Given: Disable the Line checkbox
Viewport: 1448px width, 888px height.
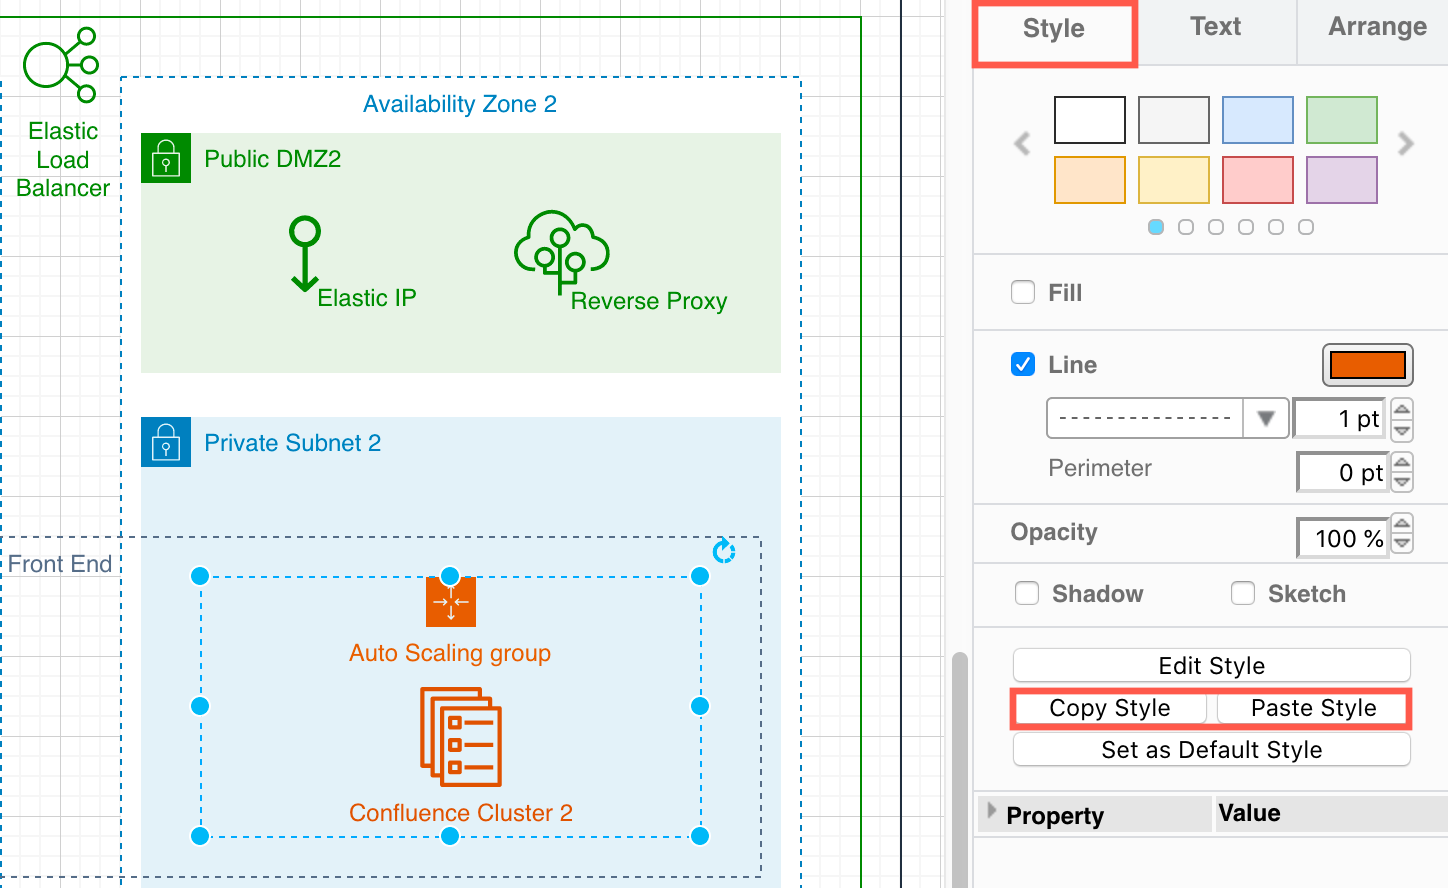Looking at the screenshot, I should pyautogui.click(x=1022, y=364).
